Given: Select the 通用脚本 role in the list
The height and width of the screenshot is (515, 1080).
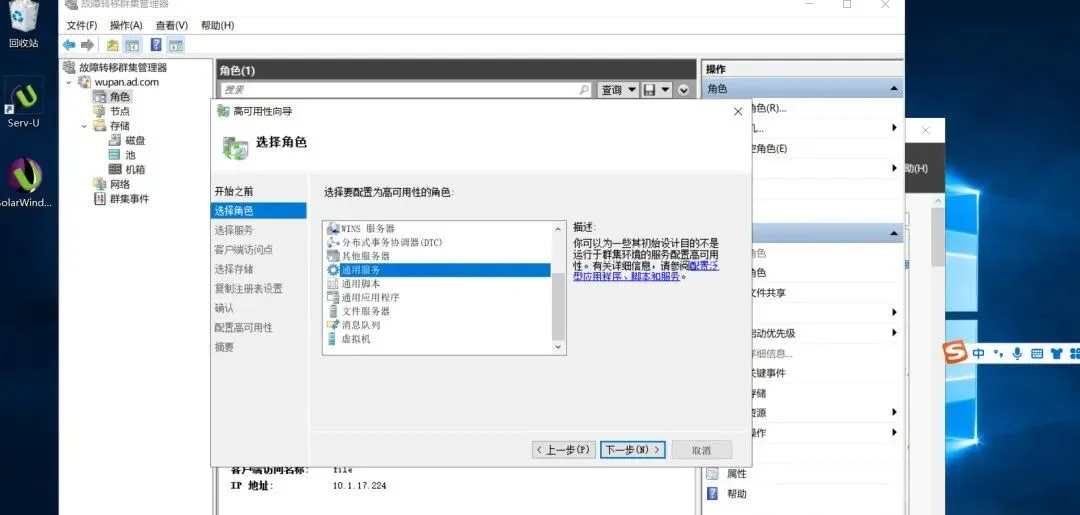Looking at the screenshot, I should 361,284.
